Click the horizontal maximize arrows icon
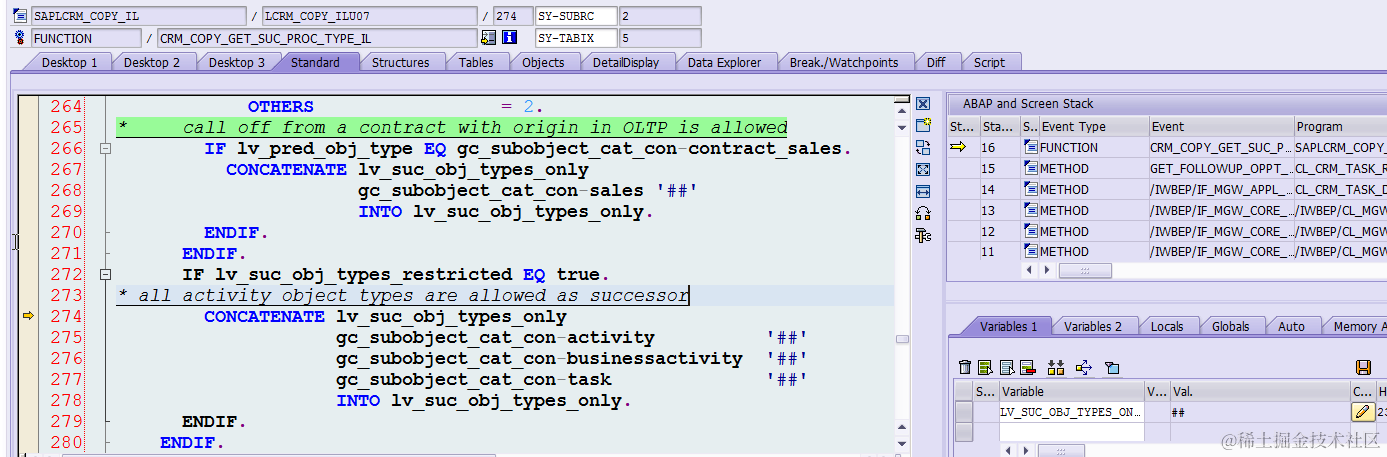This screenshot has width=1387, height=457. tap(923, 192)
